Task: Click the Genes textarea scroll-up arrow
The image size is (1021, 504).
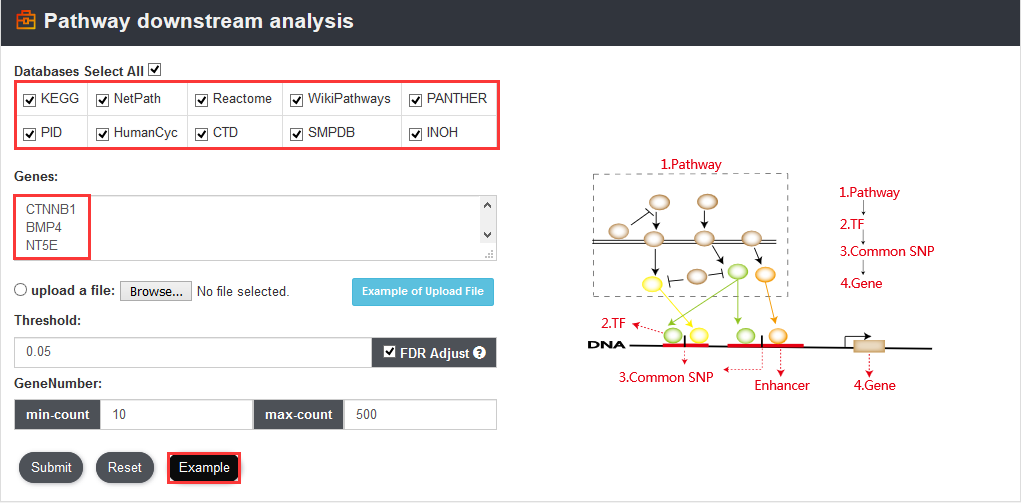Action: pos(488,205)
